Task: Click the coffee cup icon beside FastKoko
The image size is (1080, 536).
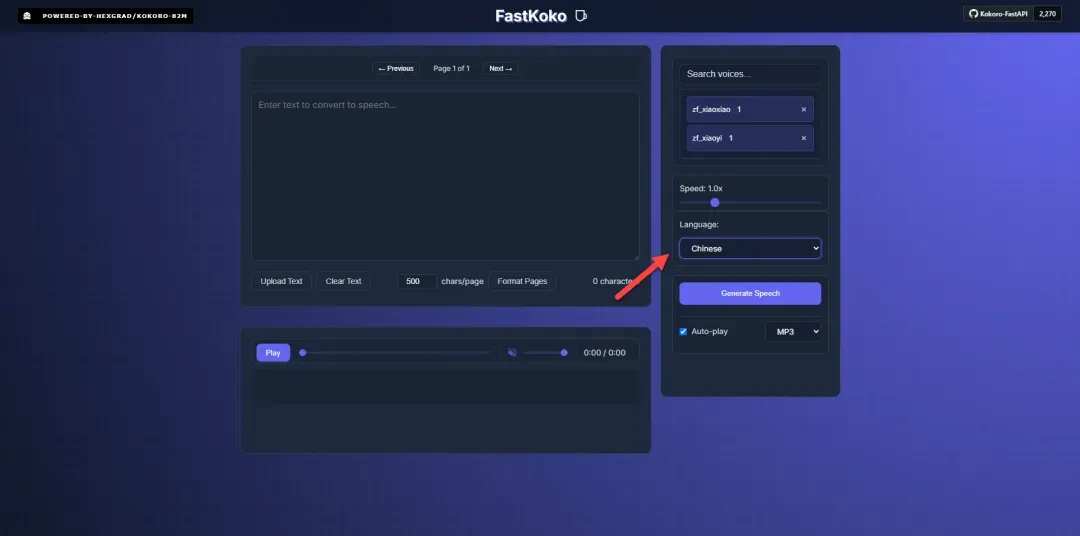Action: point(581,15)
